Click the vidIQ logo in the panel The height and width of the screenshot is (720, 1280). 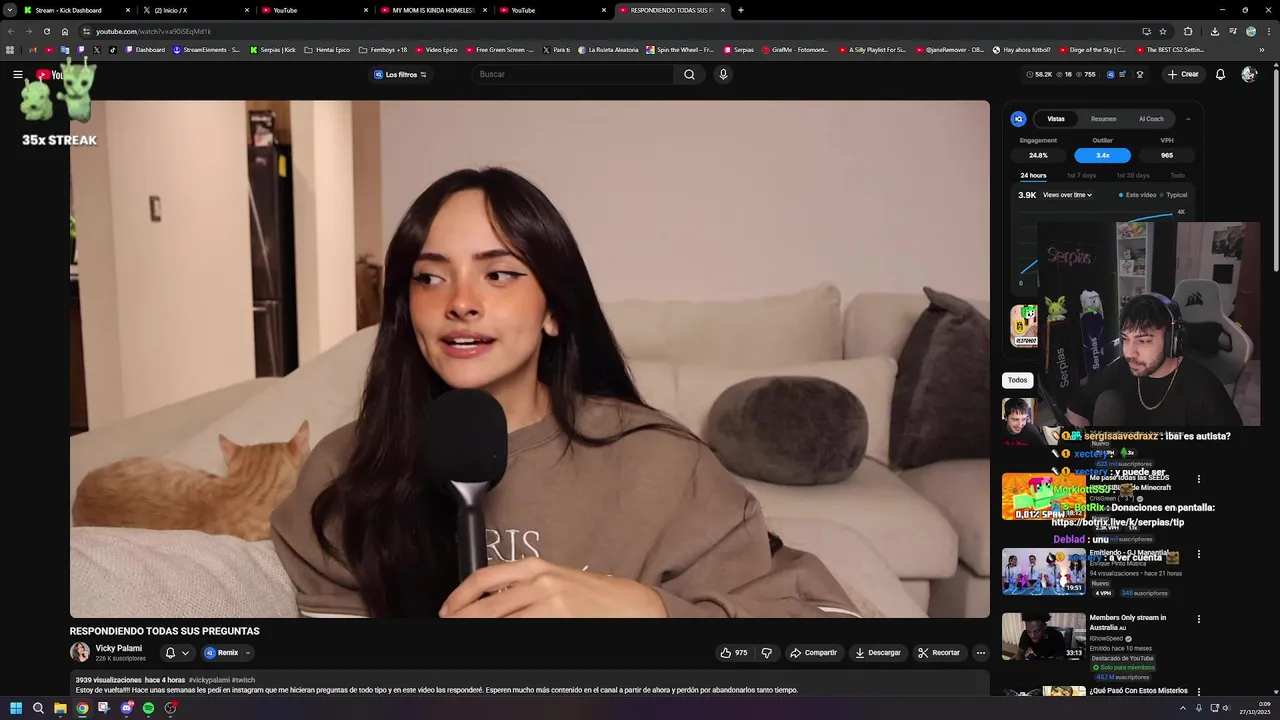(x=1019, y=119)
